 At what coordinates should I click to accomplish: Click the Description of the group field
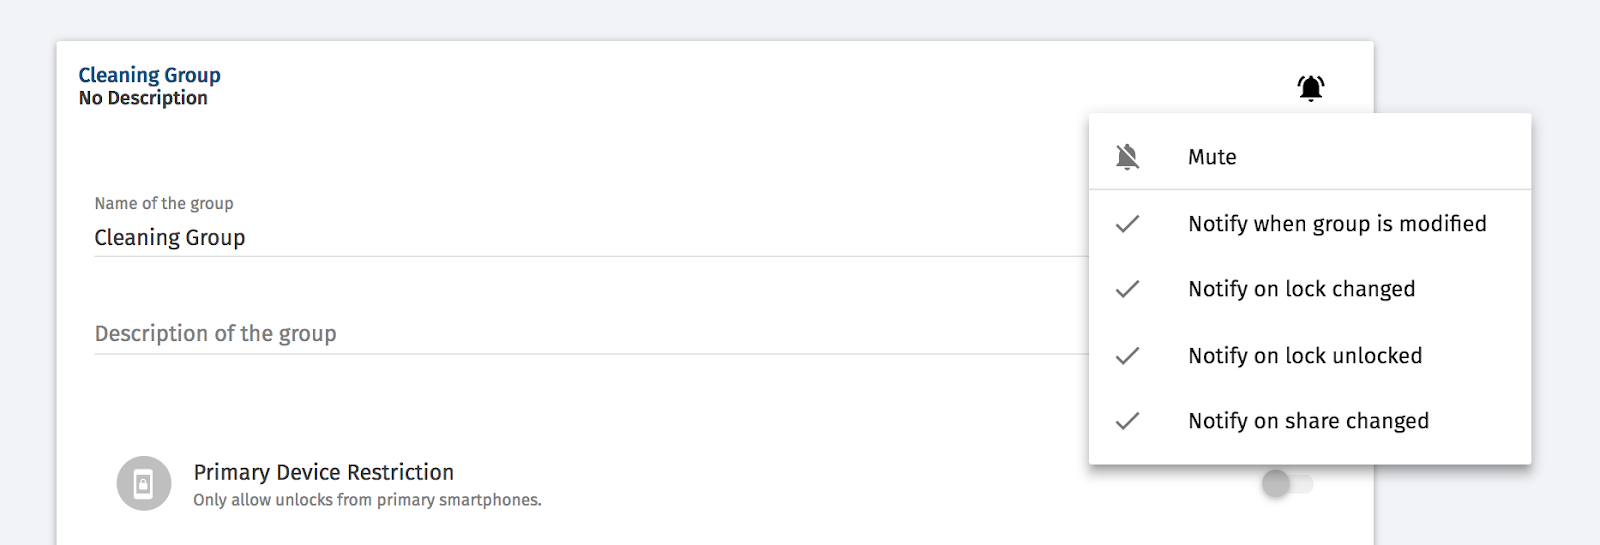591,334
